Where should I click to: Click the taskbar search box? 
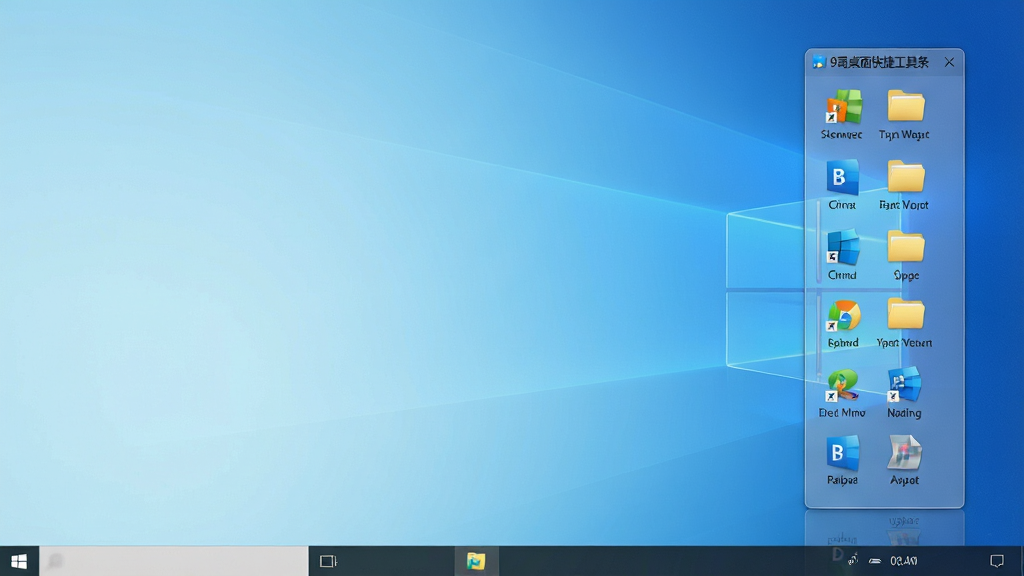click(x=174, y=561)
